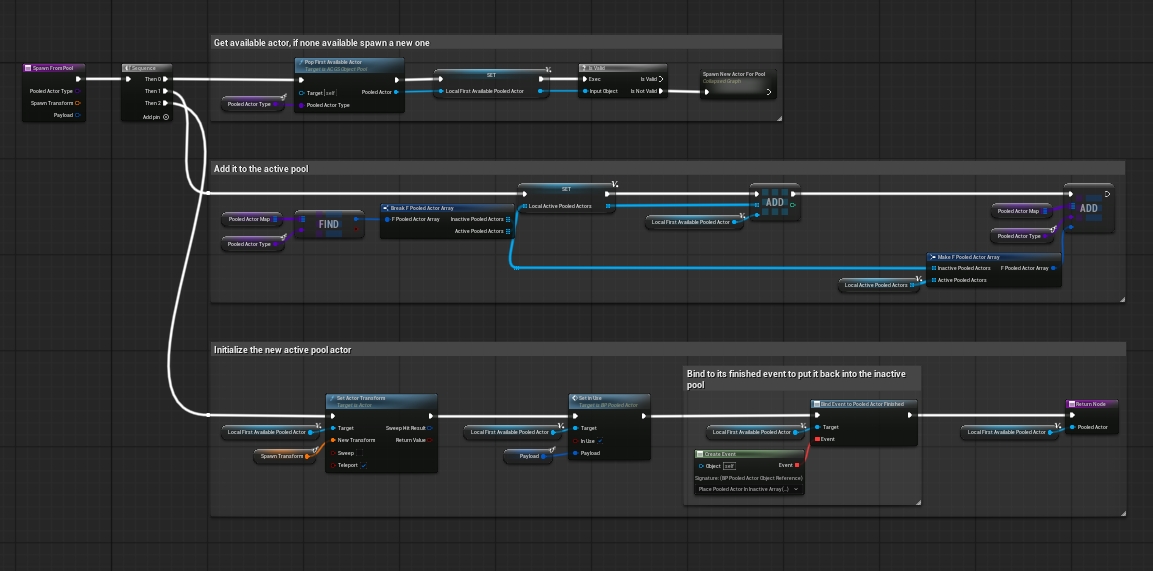Uncheck the Teleport checkbox
This screenshot has width=1153, height=571.
362,465
